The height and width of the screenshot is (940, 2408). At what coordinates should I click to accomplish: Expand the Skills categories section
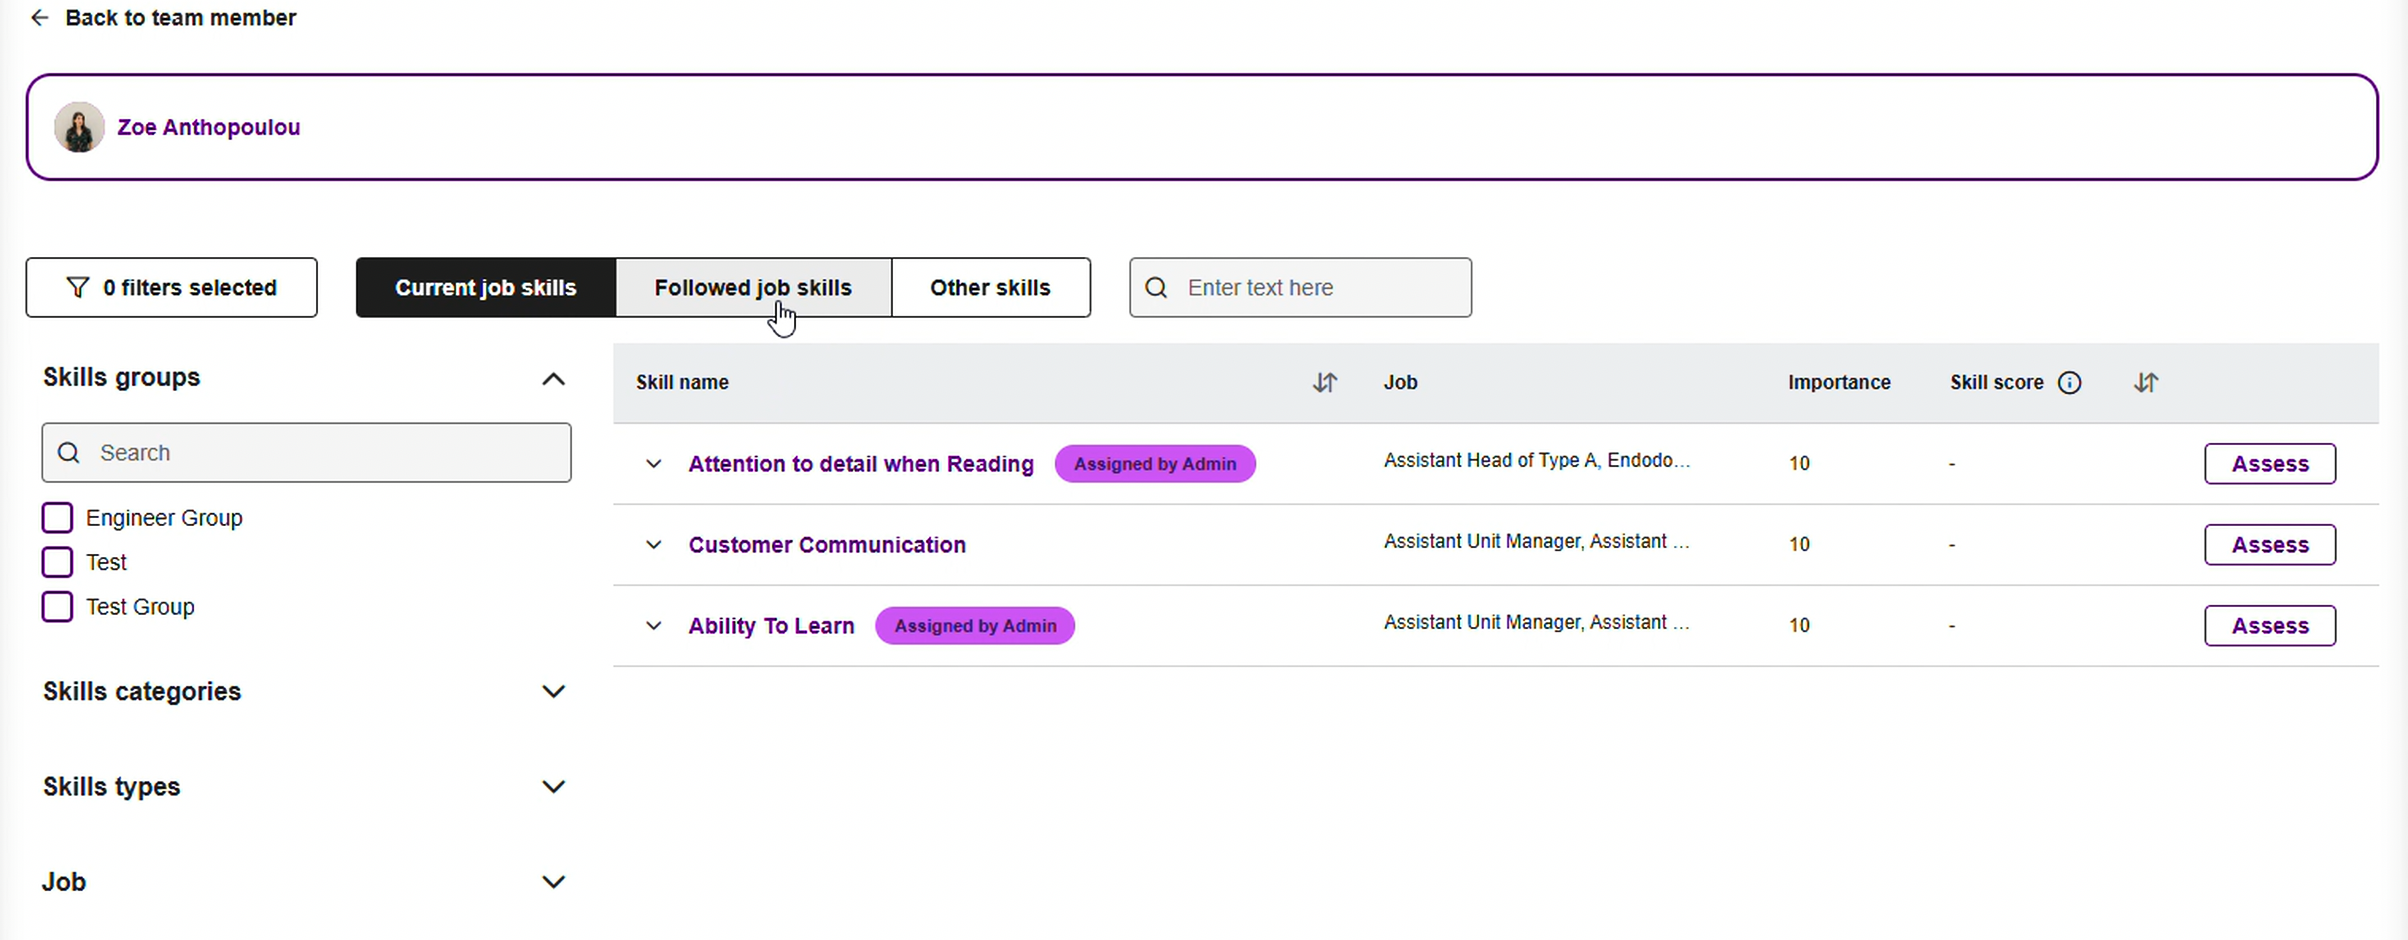click(553, 692)
